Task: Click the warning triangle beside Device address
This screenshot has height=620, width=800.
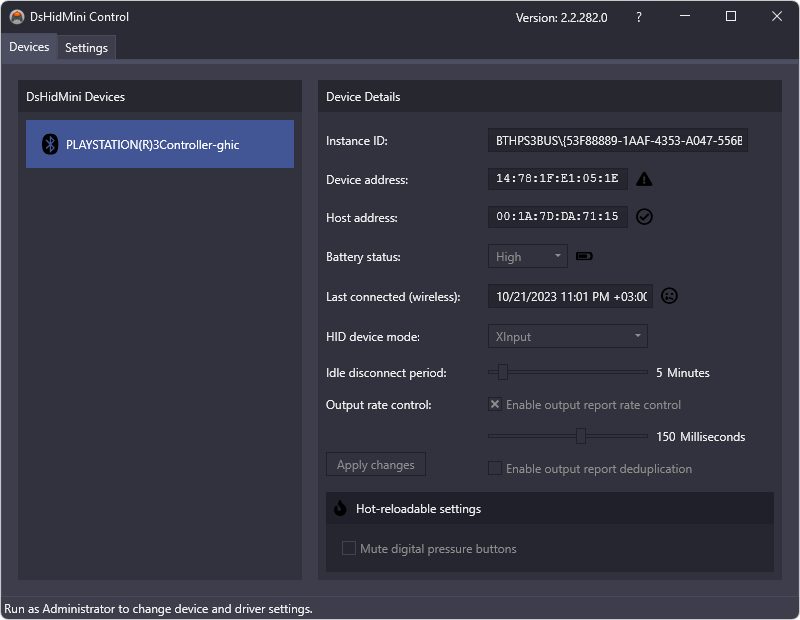Action: [x=644, y=179]
